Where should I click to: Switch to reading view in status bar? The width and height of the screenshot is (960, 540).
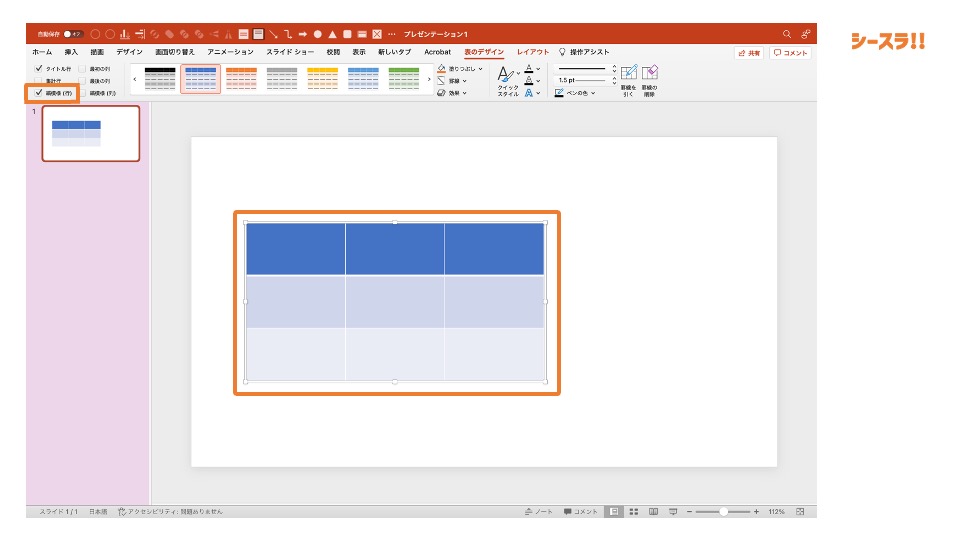(x=653, y=511)
